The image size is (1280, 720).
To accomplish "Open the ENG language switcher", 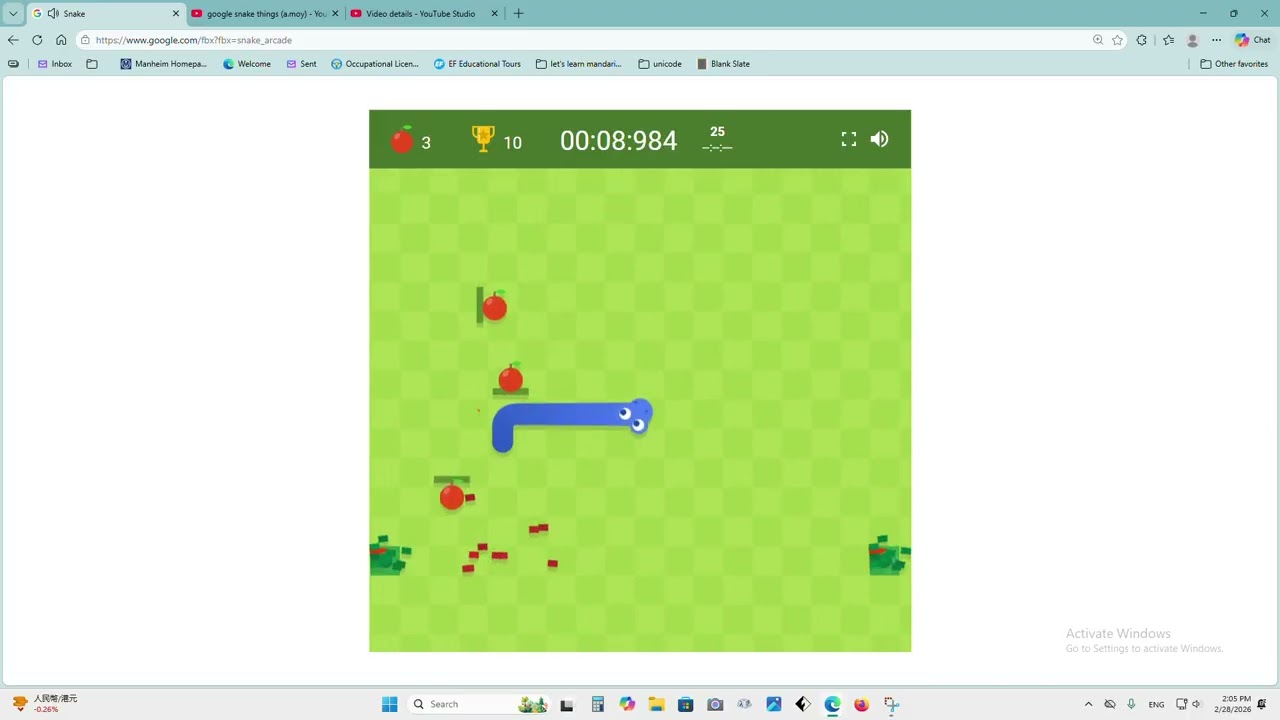I will (x=1156, y=704).
